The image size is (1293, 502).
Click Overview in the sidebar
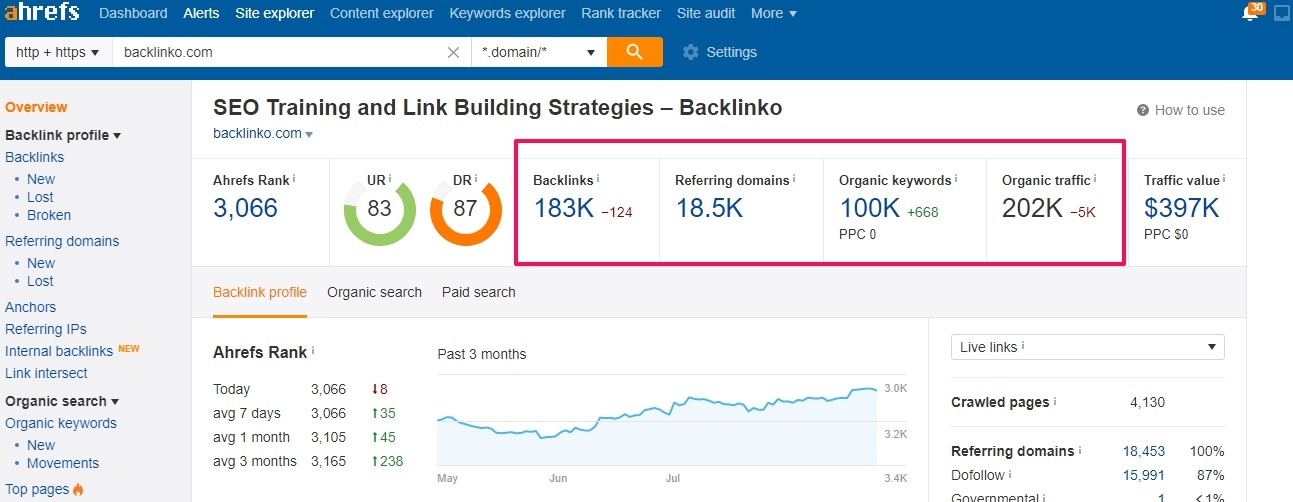tap(36, 107)
